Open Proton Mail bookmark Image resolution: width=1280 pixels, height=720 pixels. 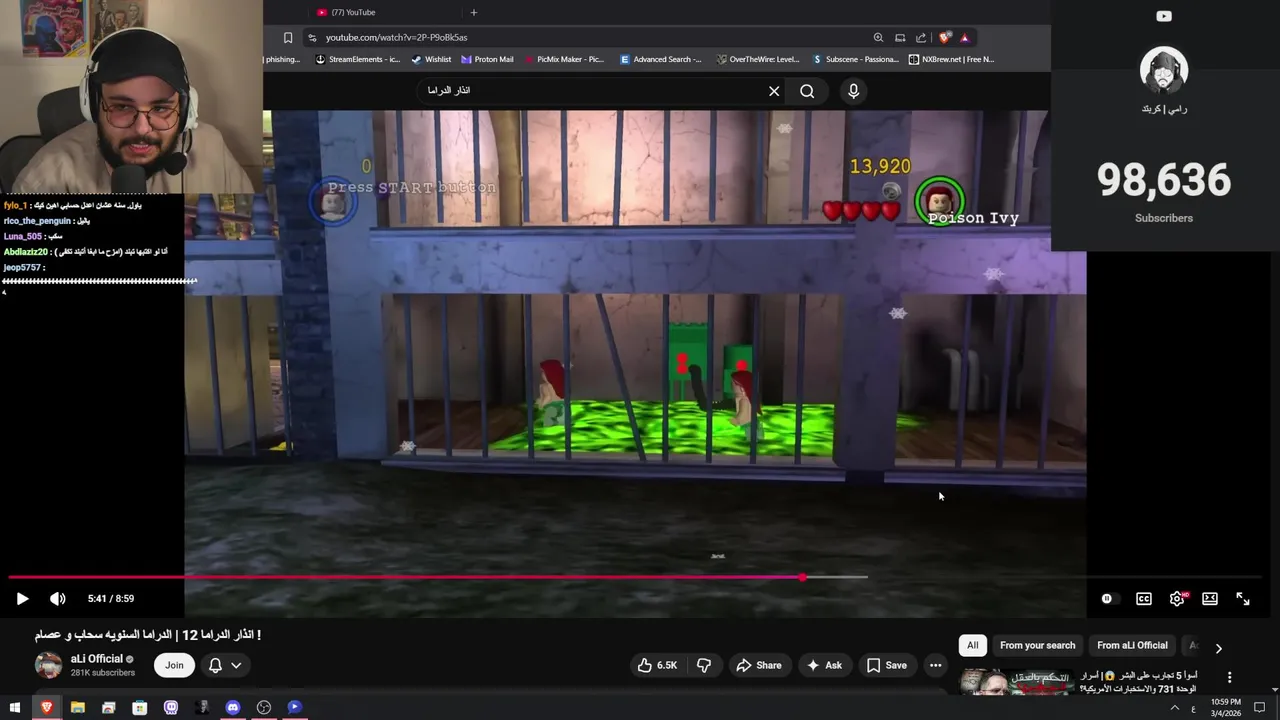tap(487, 59)
